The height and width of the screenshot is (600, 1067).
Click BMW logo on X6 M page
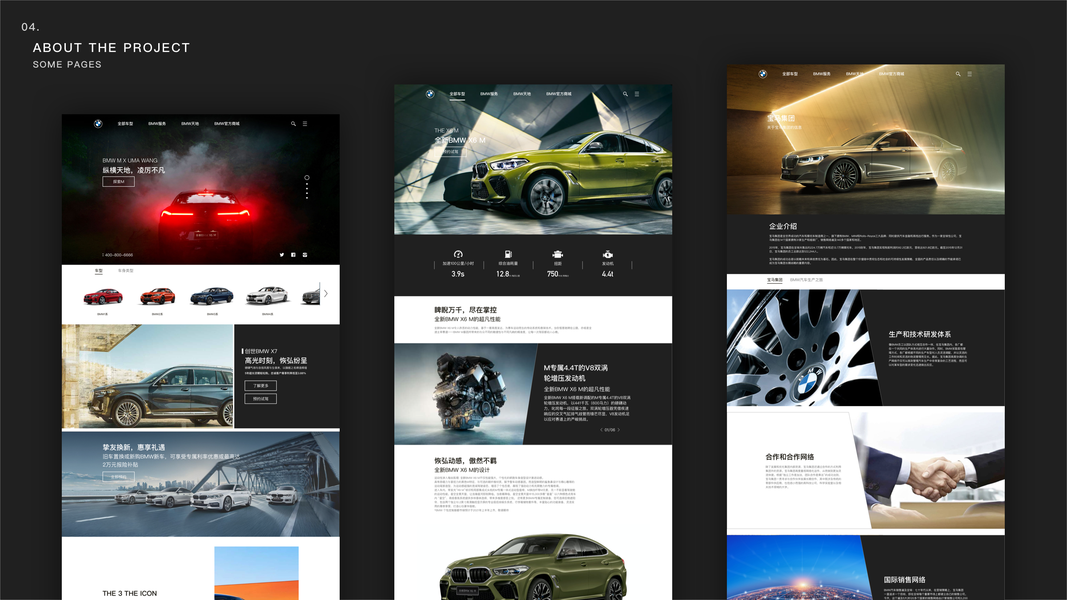coord(430,94)
